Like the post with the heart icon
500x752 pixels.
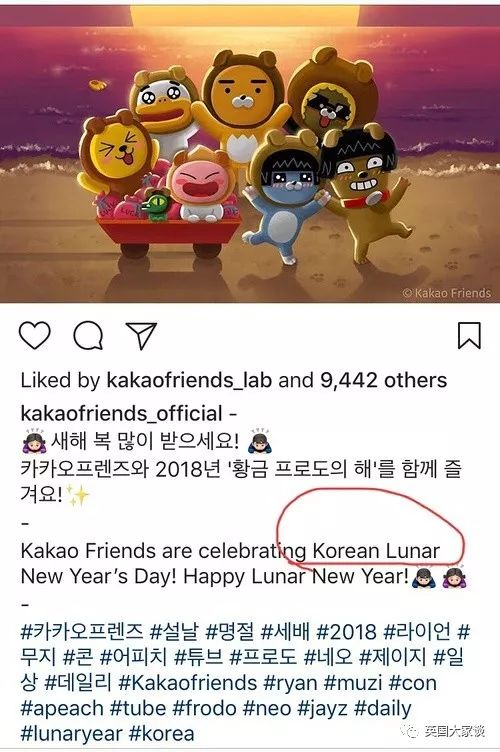coord(35,335)
